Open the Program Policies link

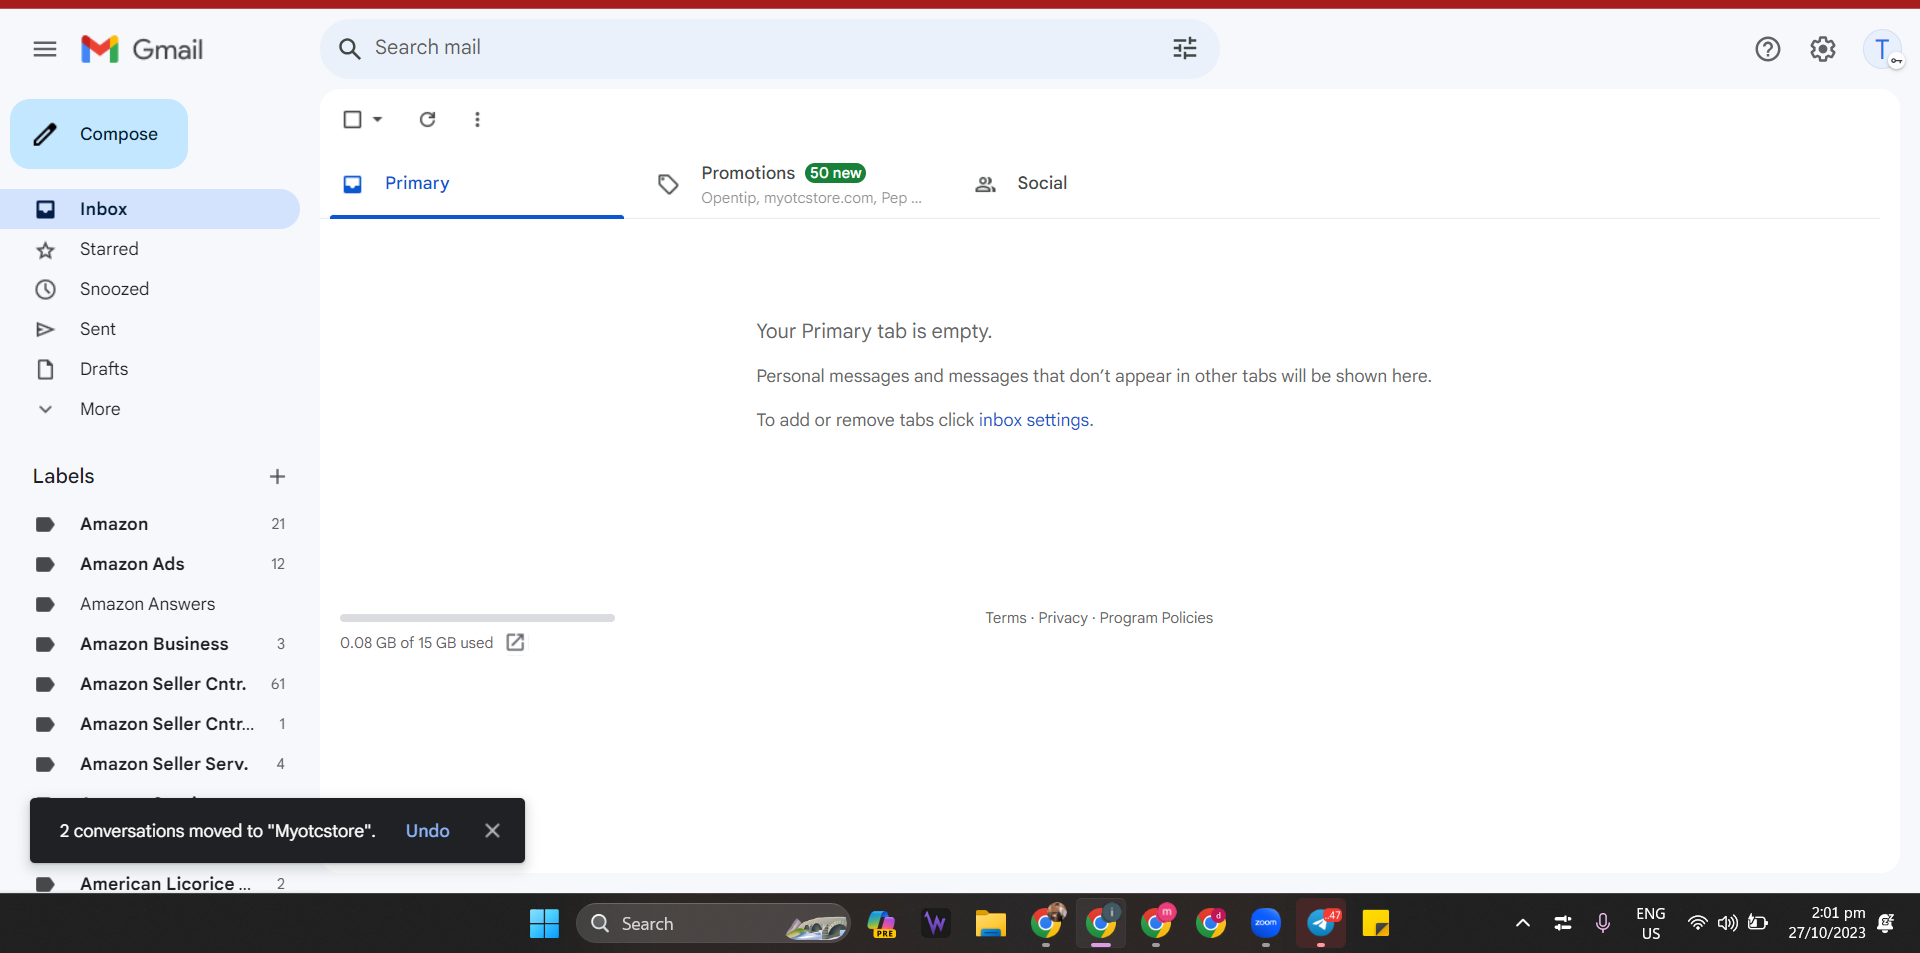1156,618
